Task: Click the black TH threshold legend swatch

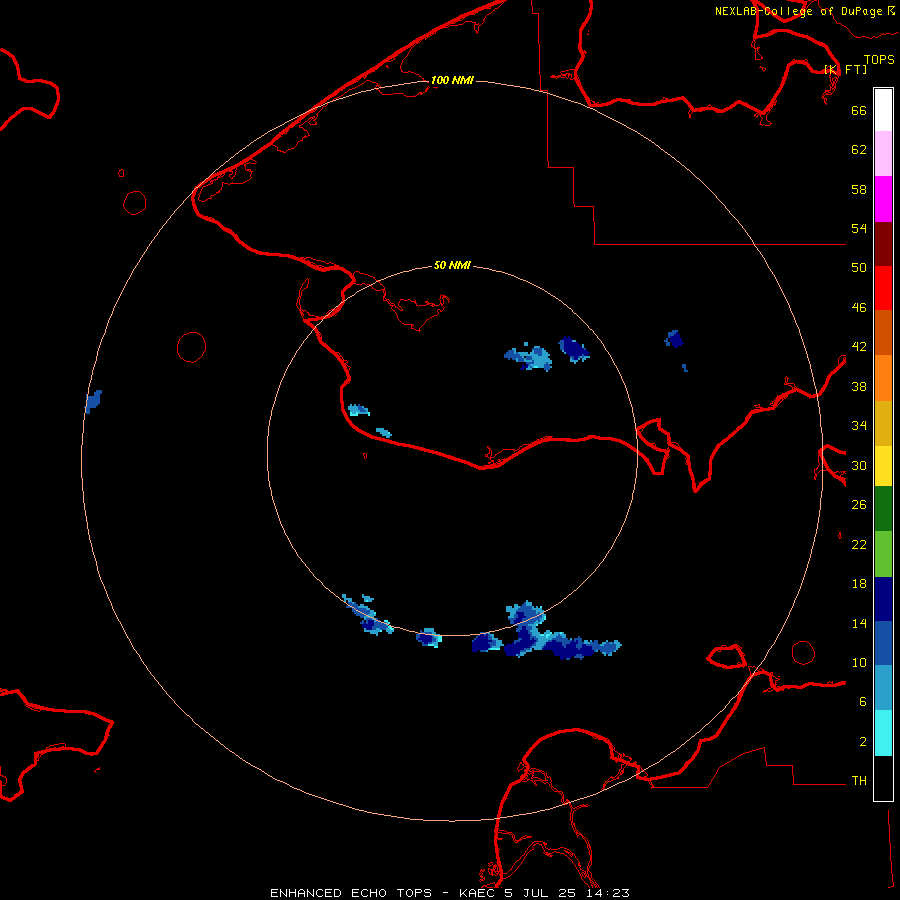Action: pyautogui.click(x=883, y=778)
